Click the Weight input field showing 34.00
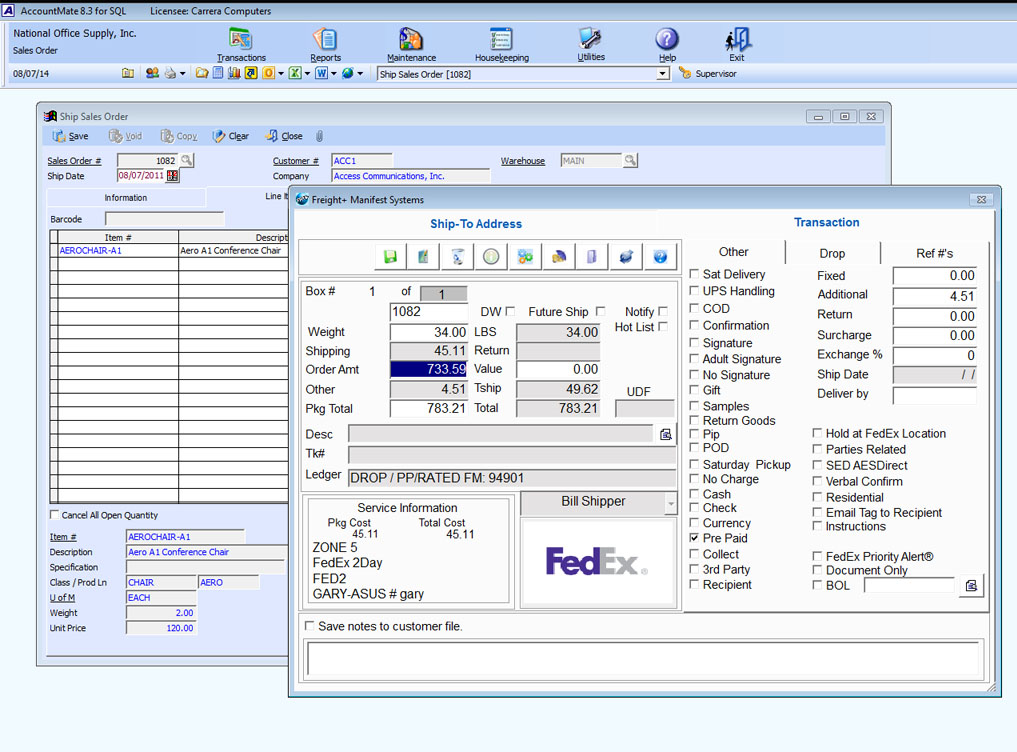Viewport: 1017px width, 752px height. (429, 332)
